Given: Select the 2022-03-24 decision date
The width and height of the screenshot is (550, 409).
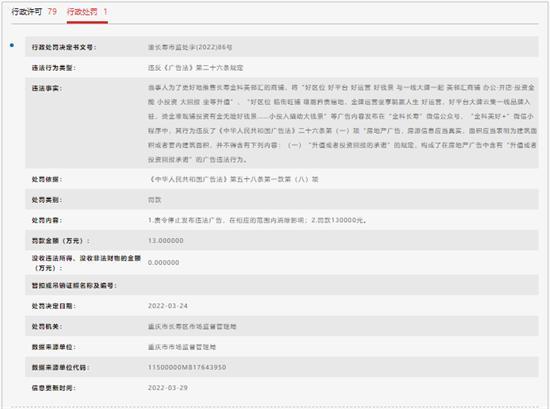Looking at the screenshot, I should pos(168,306).
